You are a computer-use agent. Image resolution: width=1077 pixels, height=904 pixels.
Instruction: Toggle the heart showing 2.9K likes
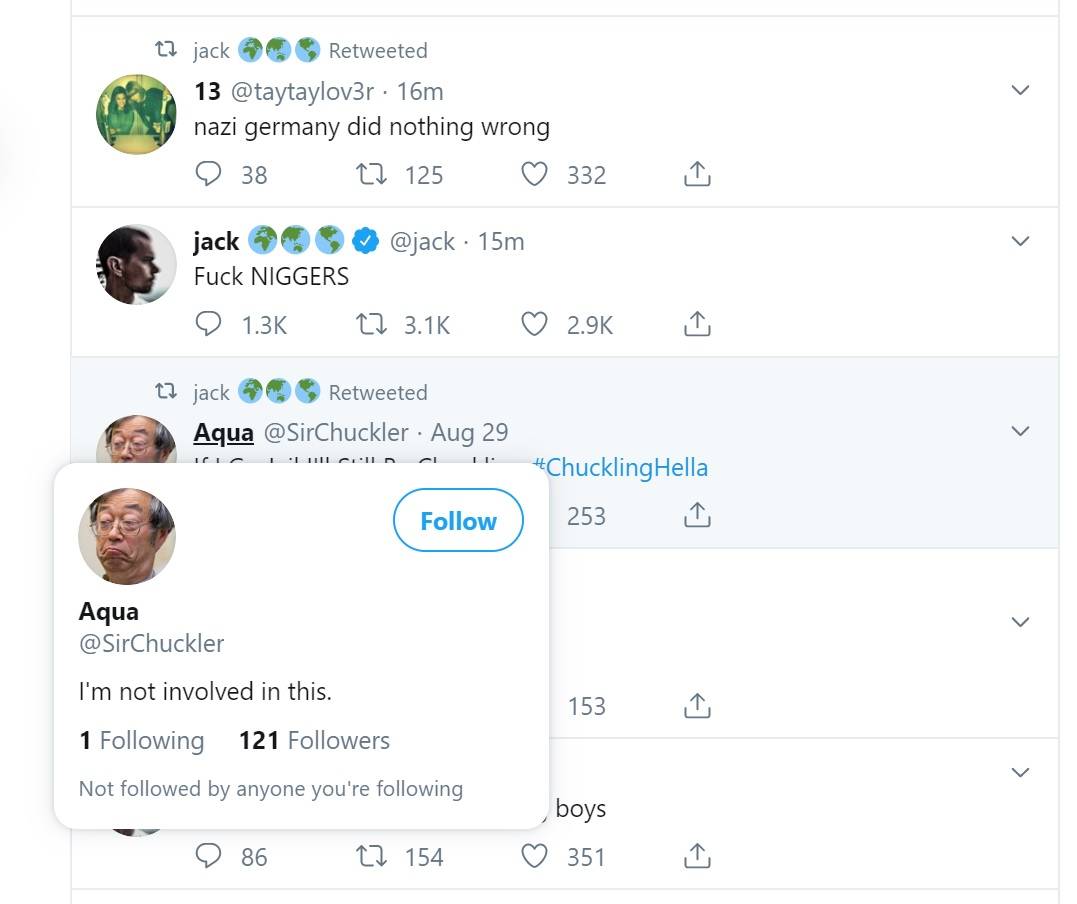pos(535,324)
